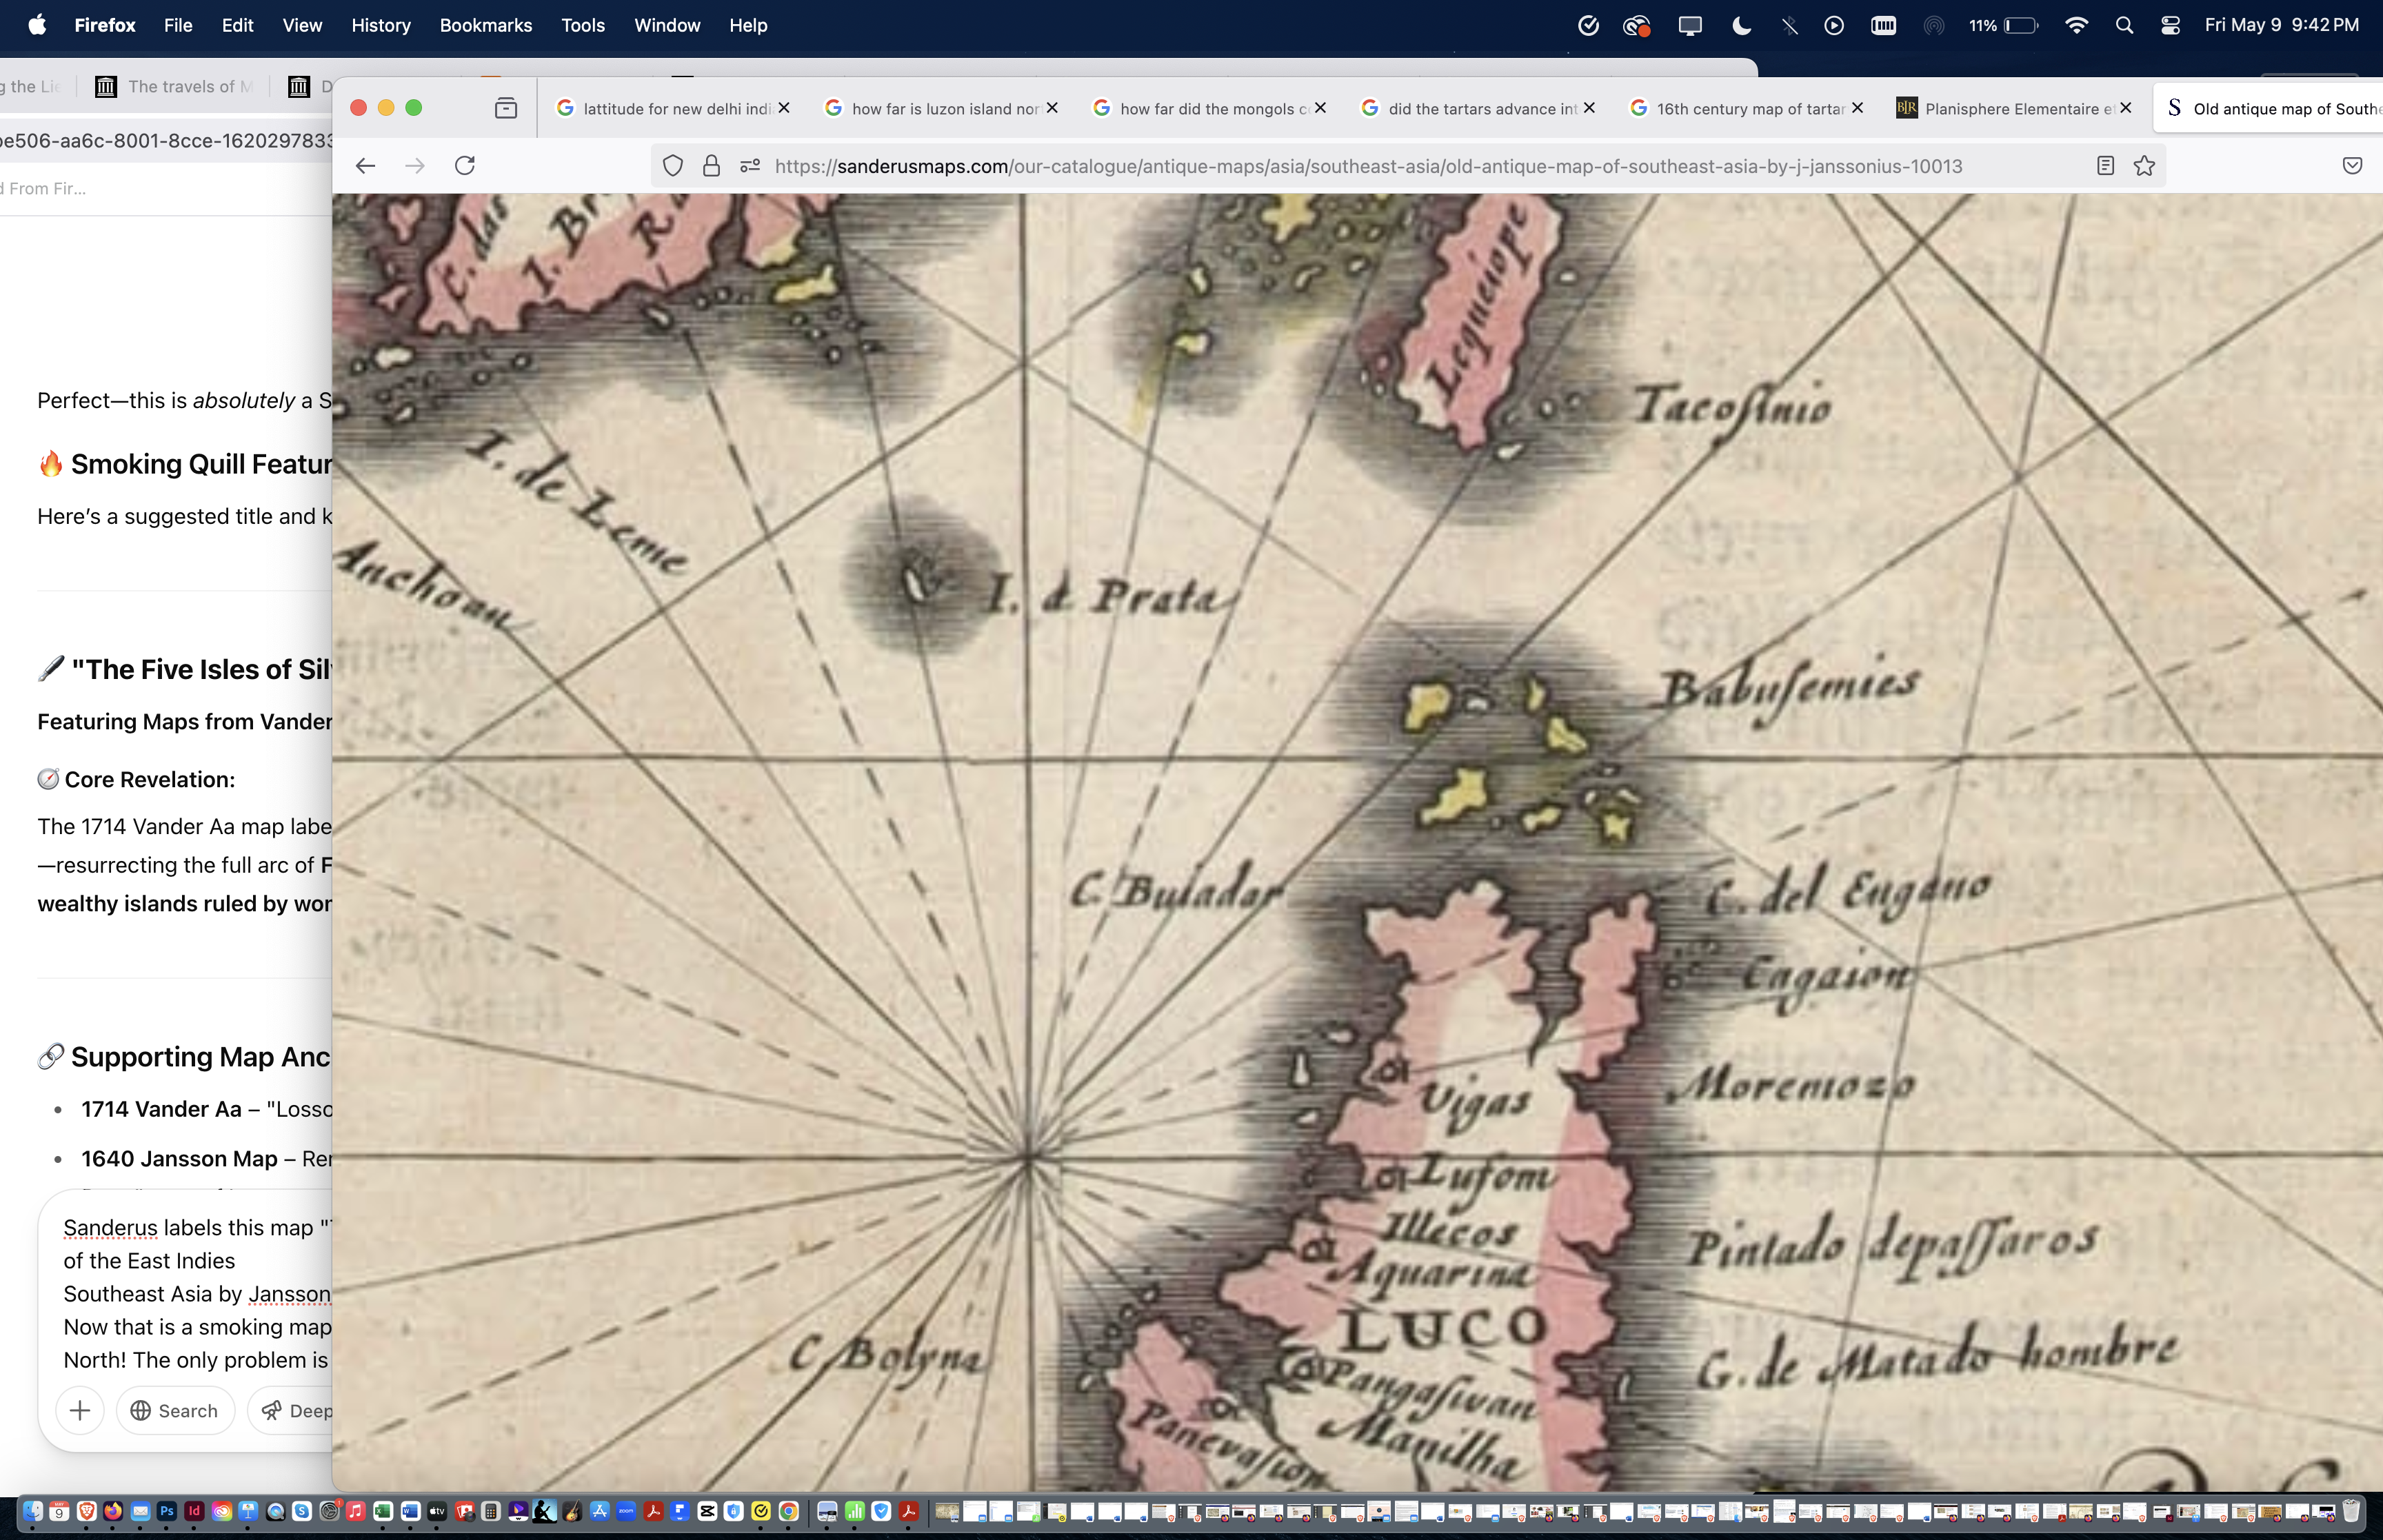The height and width of the screenshot is (1540, 2383).
Task: Open Photoshop from the Dock
Action: pyautogui.click(x=167, y=1511)
